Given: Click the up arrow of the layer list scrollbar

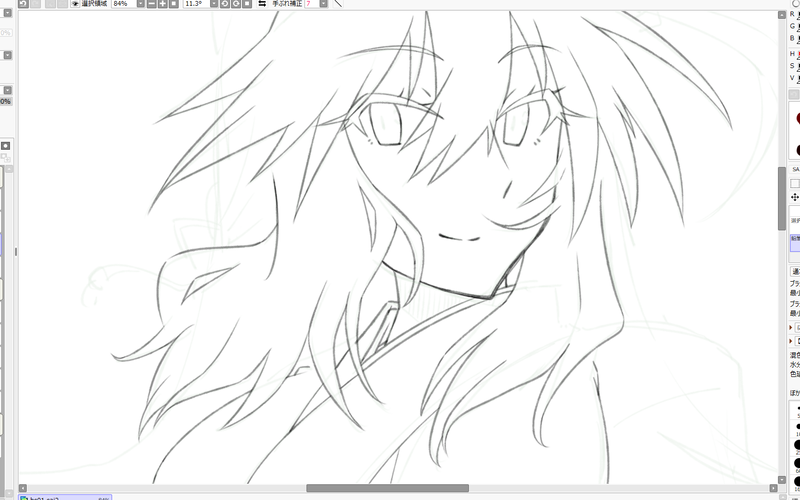Looking at the screenshot, I should click(9, 168).
